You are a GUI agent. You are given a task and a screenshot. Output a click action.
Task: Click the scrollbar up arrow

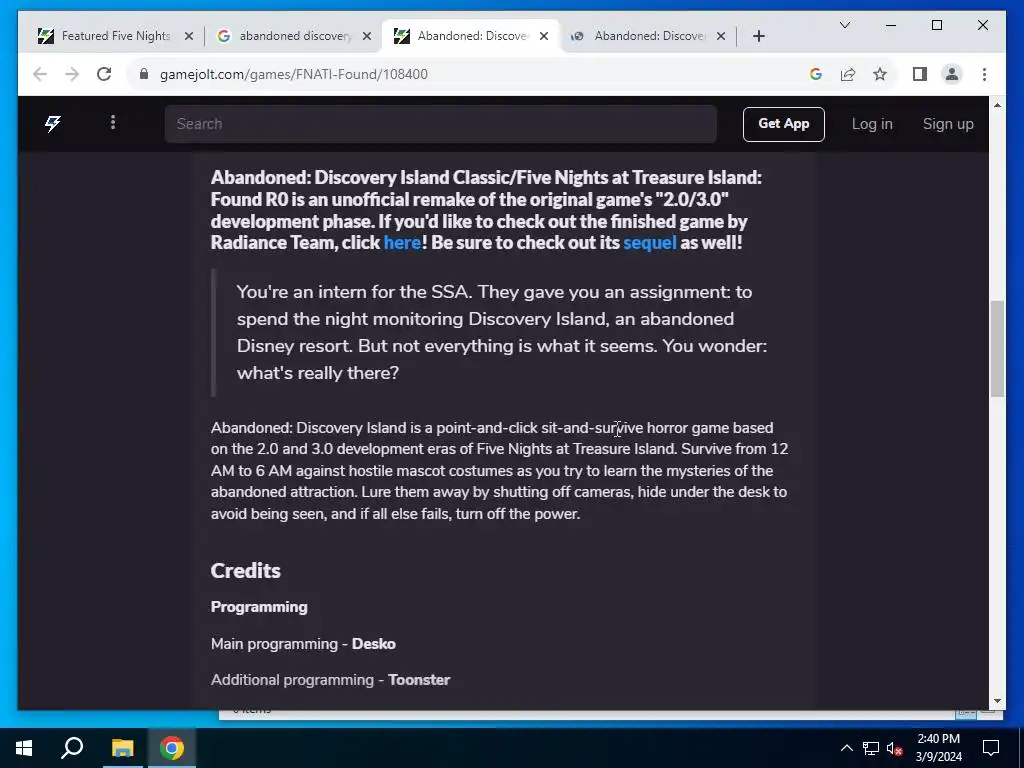pos(997,105)
